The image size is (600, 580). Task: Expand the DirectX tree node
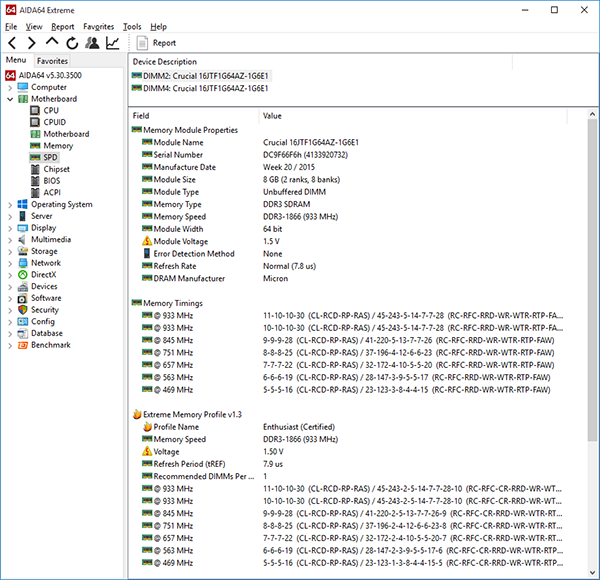(10, 275)
